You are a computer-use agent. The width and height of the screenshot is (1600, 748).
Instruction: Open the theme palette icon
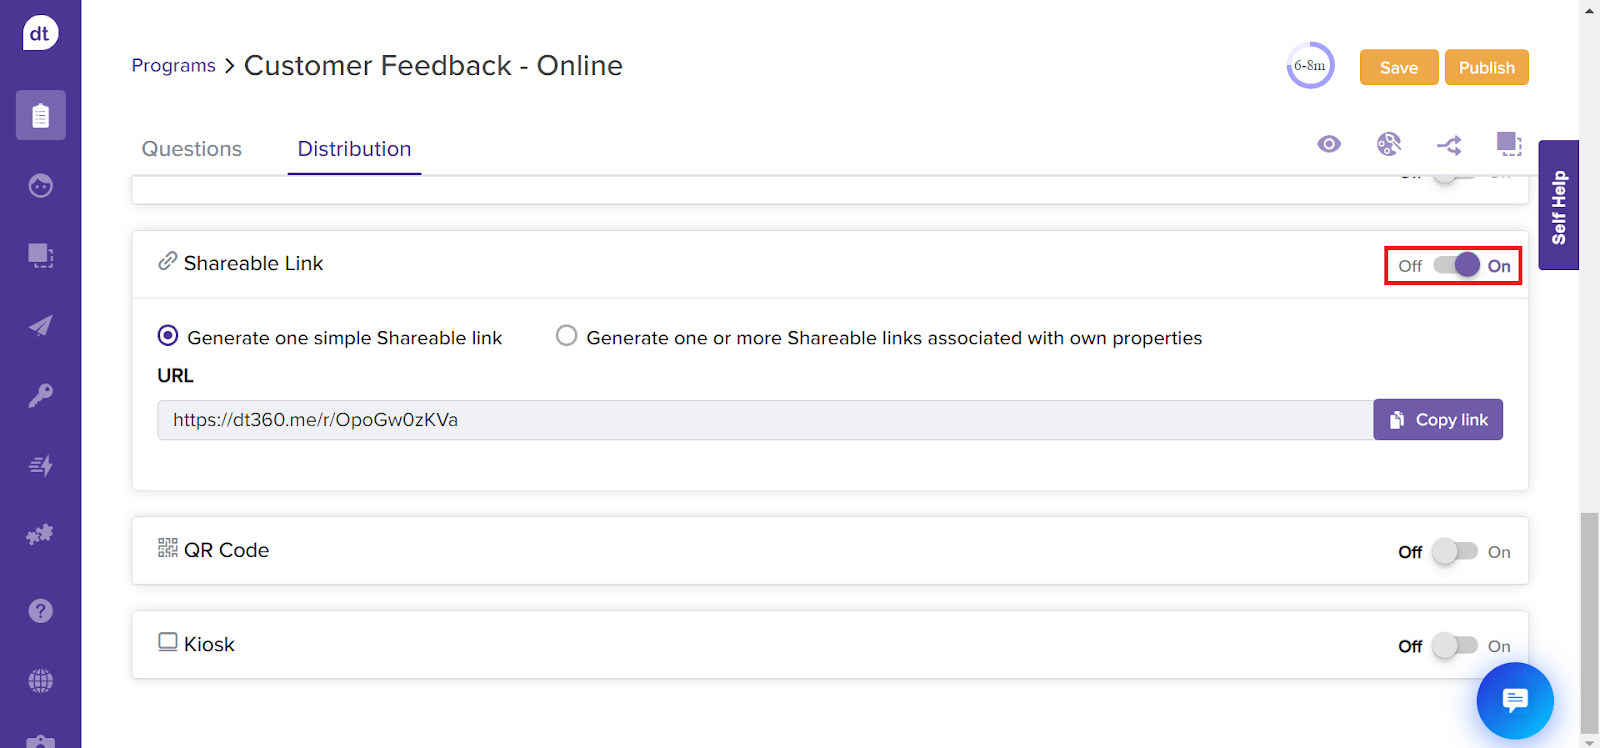click(x=1388, y=144)
